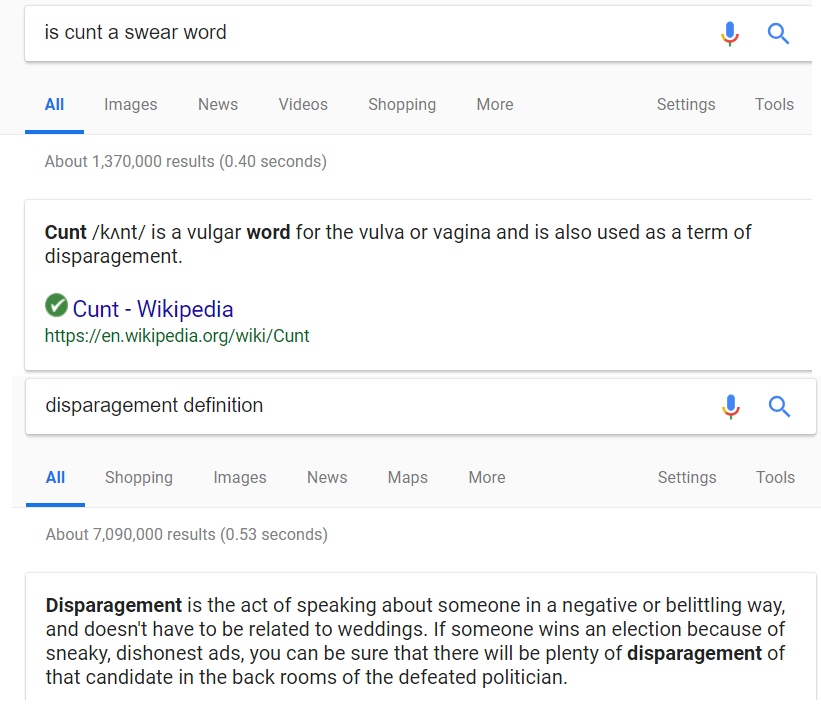
Task: Open the News tab under first search
Action: (x=218, y=104)
